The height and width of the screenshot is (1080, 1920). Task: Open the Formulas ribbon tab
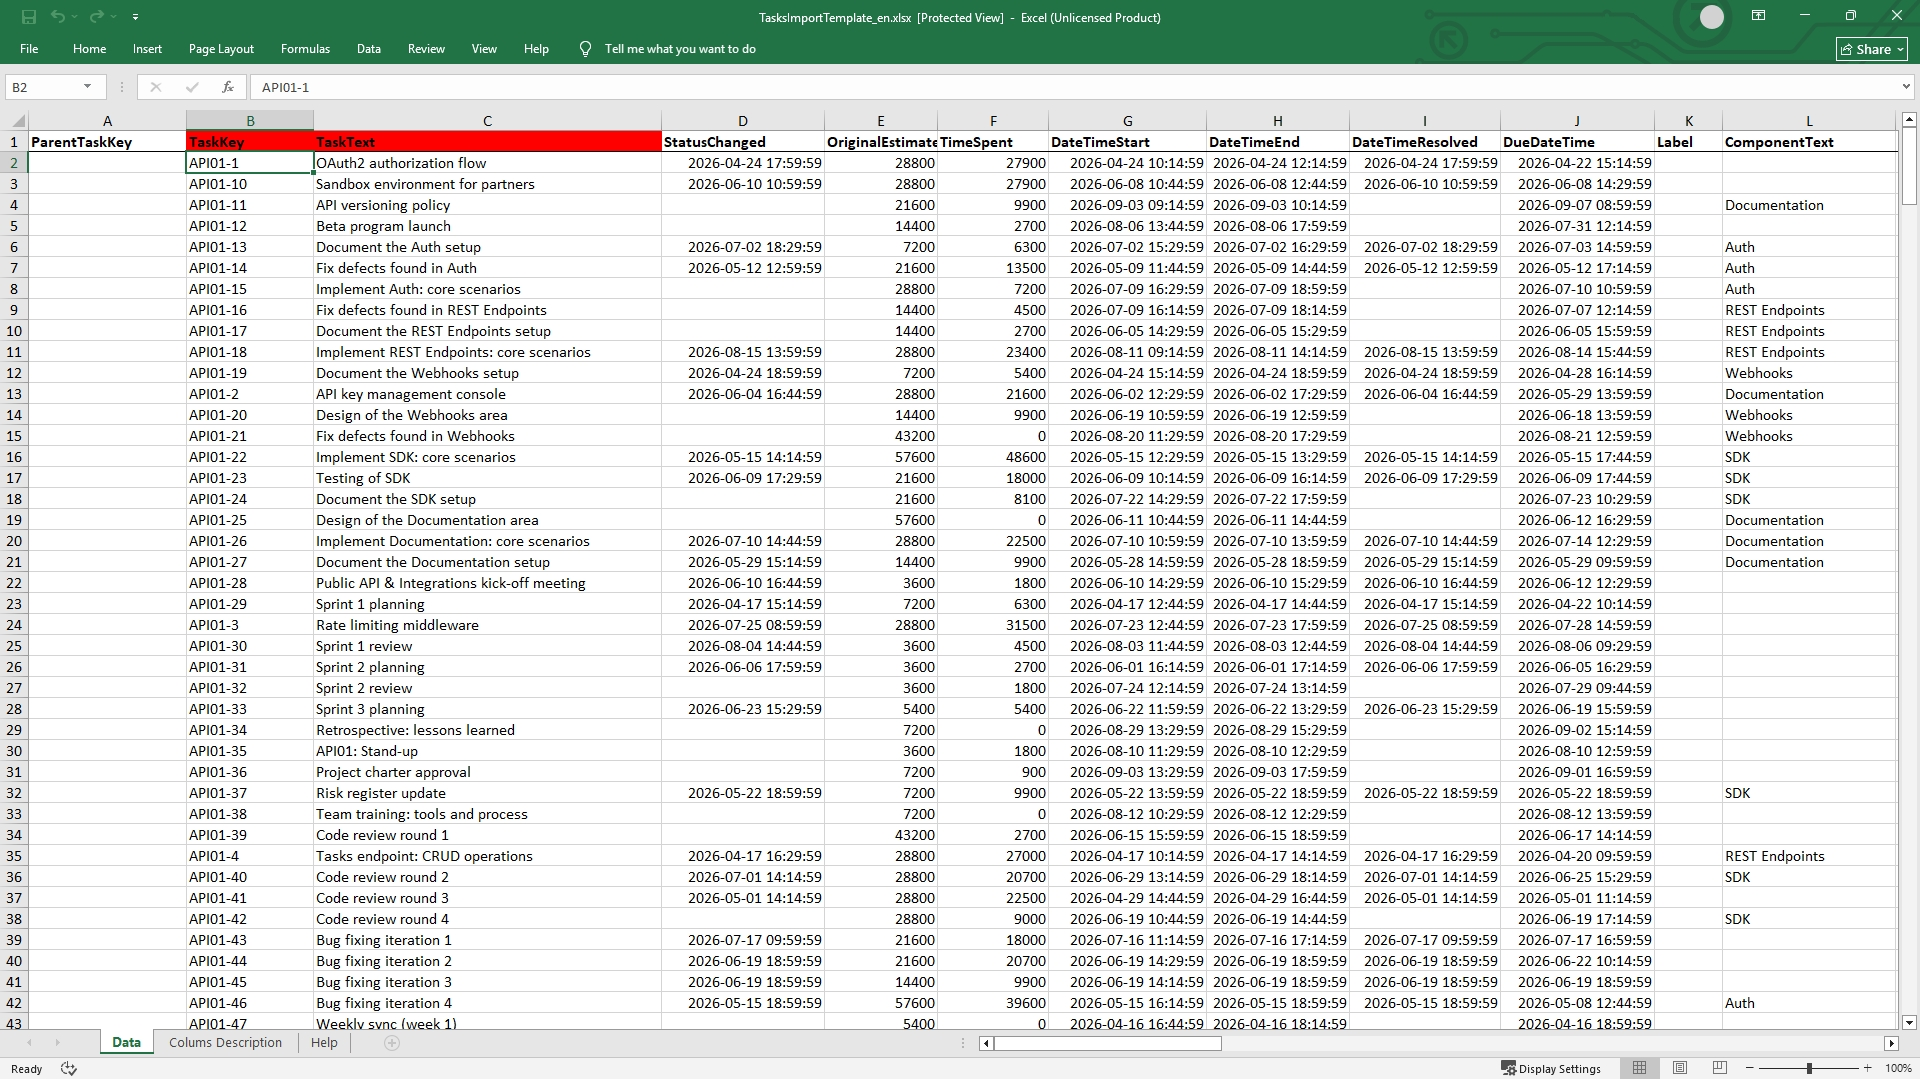(x=305, y=49)
